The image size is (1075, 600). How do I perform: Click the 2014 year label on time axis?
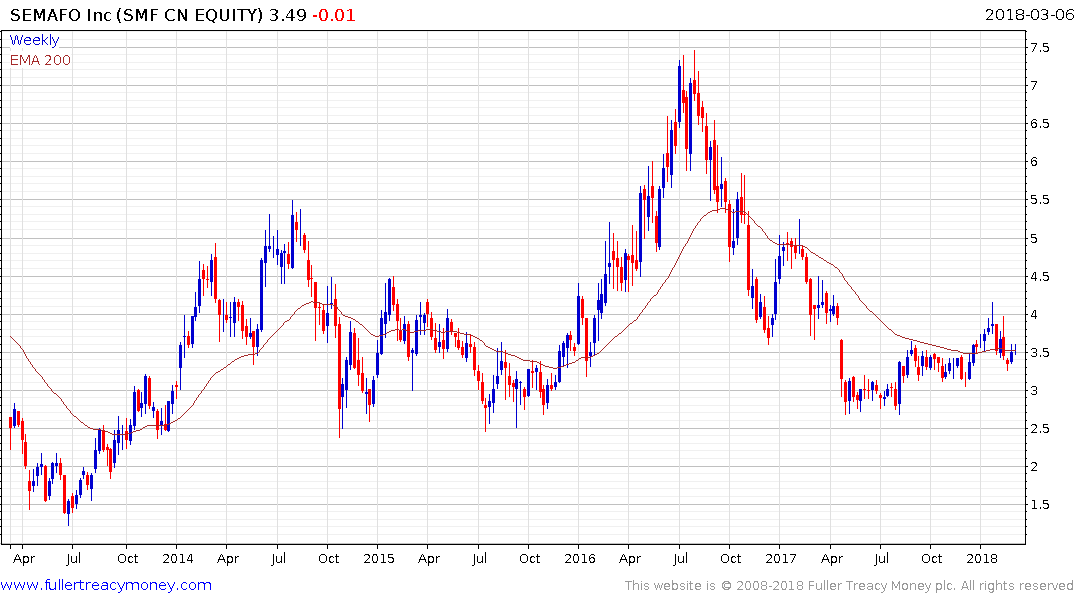[178, 559]
